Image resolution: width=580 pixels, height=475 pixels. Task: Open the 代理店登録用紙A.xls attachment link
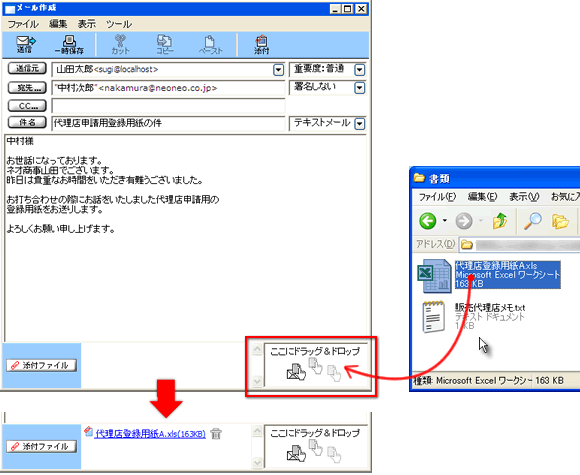(x=150, y=434)
